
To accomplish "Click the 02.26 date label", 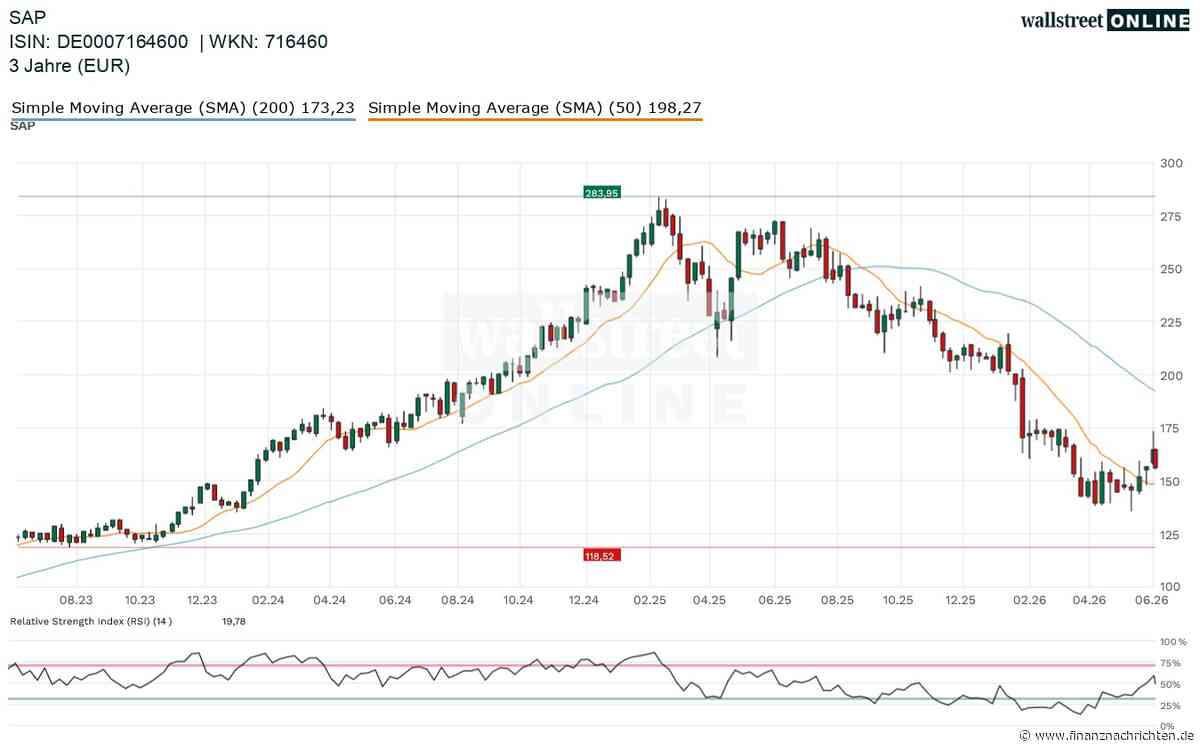I will coord(1029,600).
